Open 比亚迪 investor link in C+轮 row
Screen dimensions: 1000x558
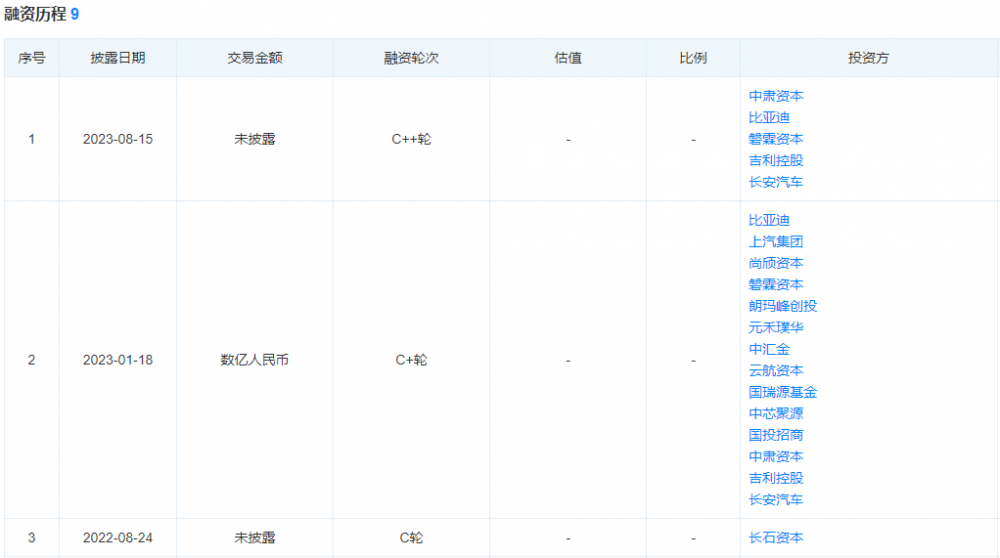[769, 221]
